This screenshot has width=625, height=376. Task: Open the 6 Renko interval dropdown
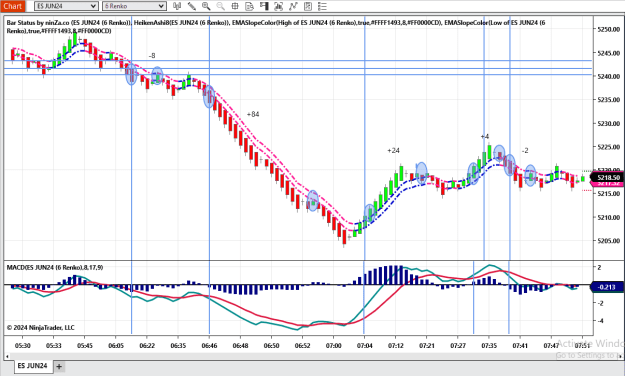click(x=134, y=6)
